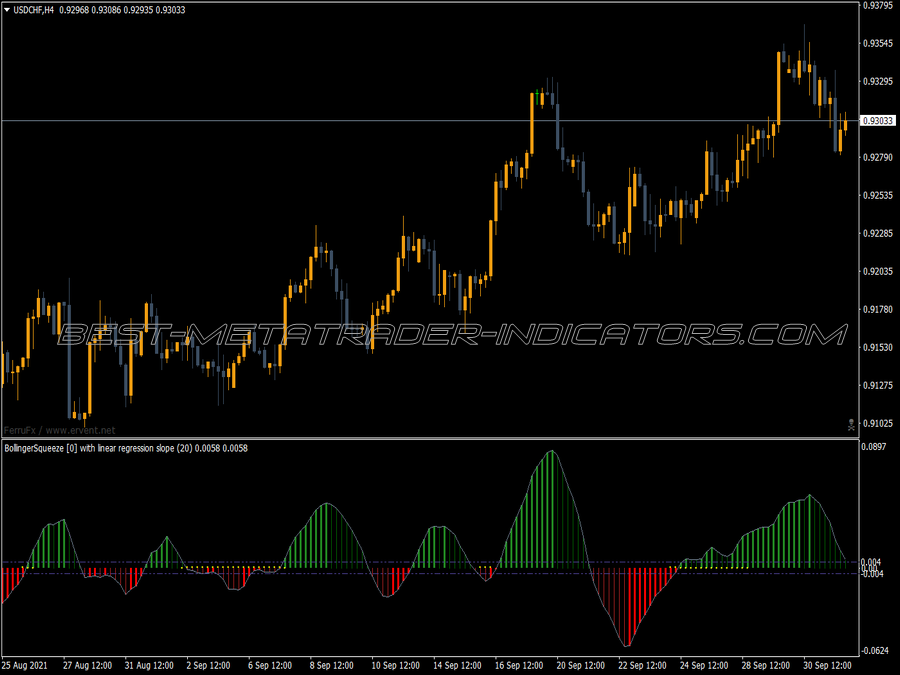The image size is (900, 675).
Task: Click the 20 Sep 12:00 time label
Action: [x=580, y=666]
